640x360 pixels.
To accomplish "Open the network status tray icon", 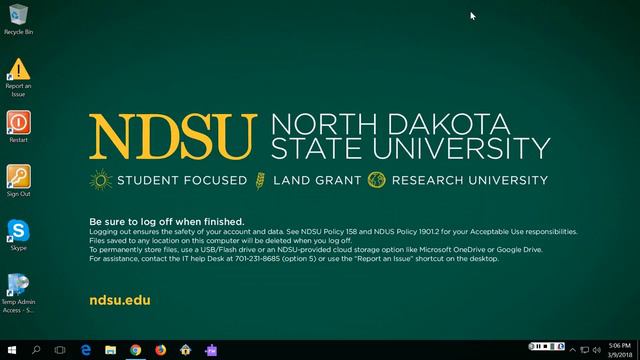I will coord(584,350).
